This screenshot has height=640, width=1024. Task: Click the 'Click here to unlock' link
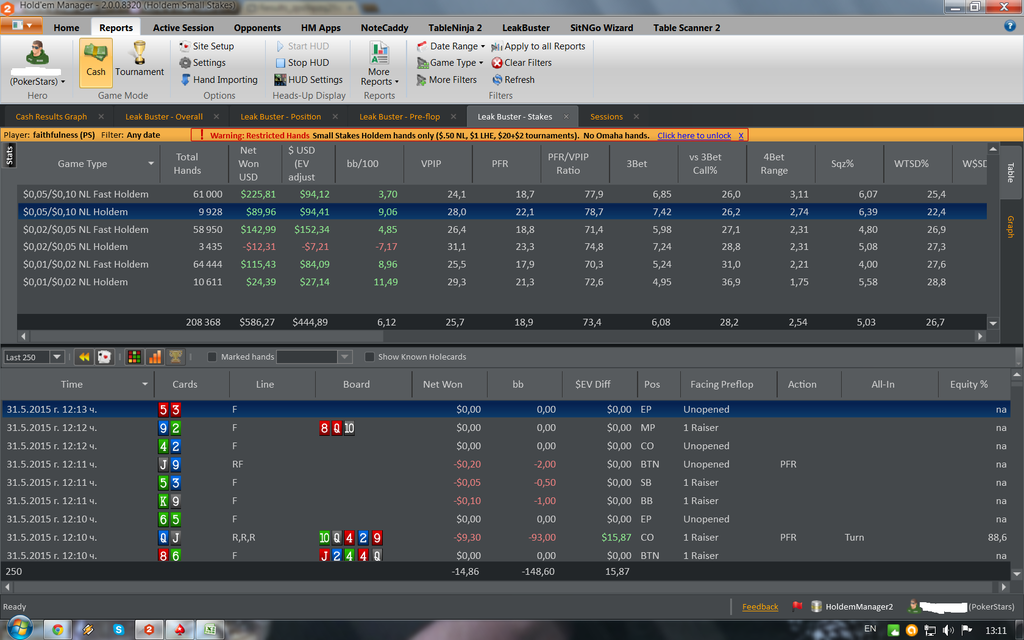694,135
